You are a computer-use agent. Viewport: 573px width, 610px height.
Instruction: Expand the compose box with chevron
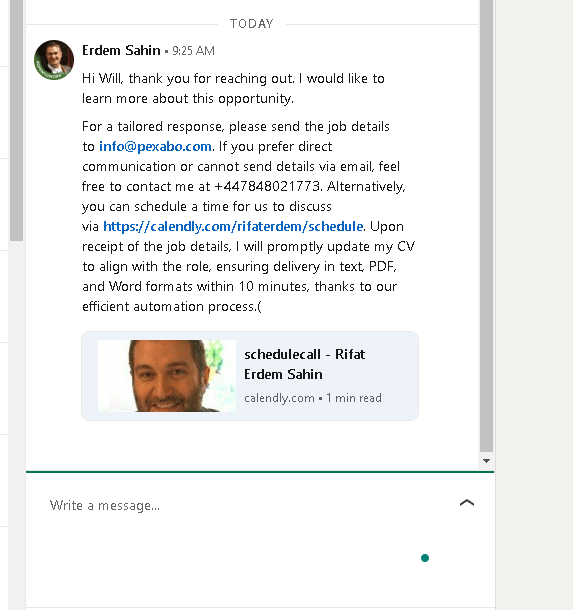467,503
